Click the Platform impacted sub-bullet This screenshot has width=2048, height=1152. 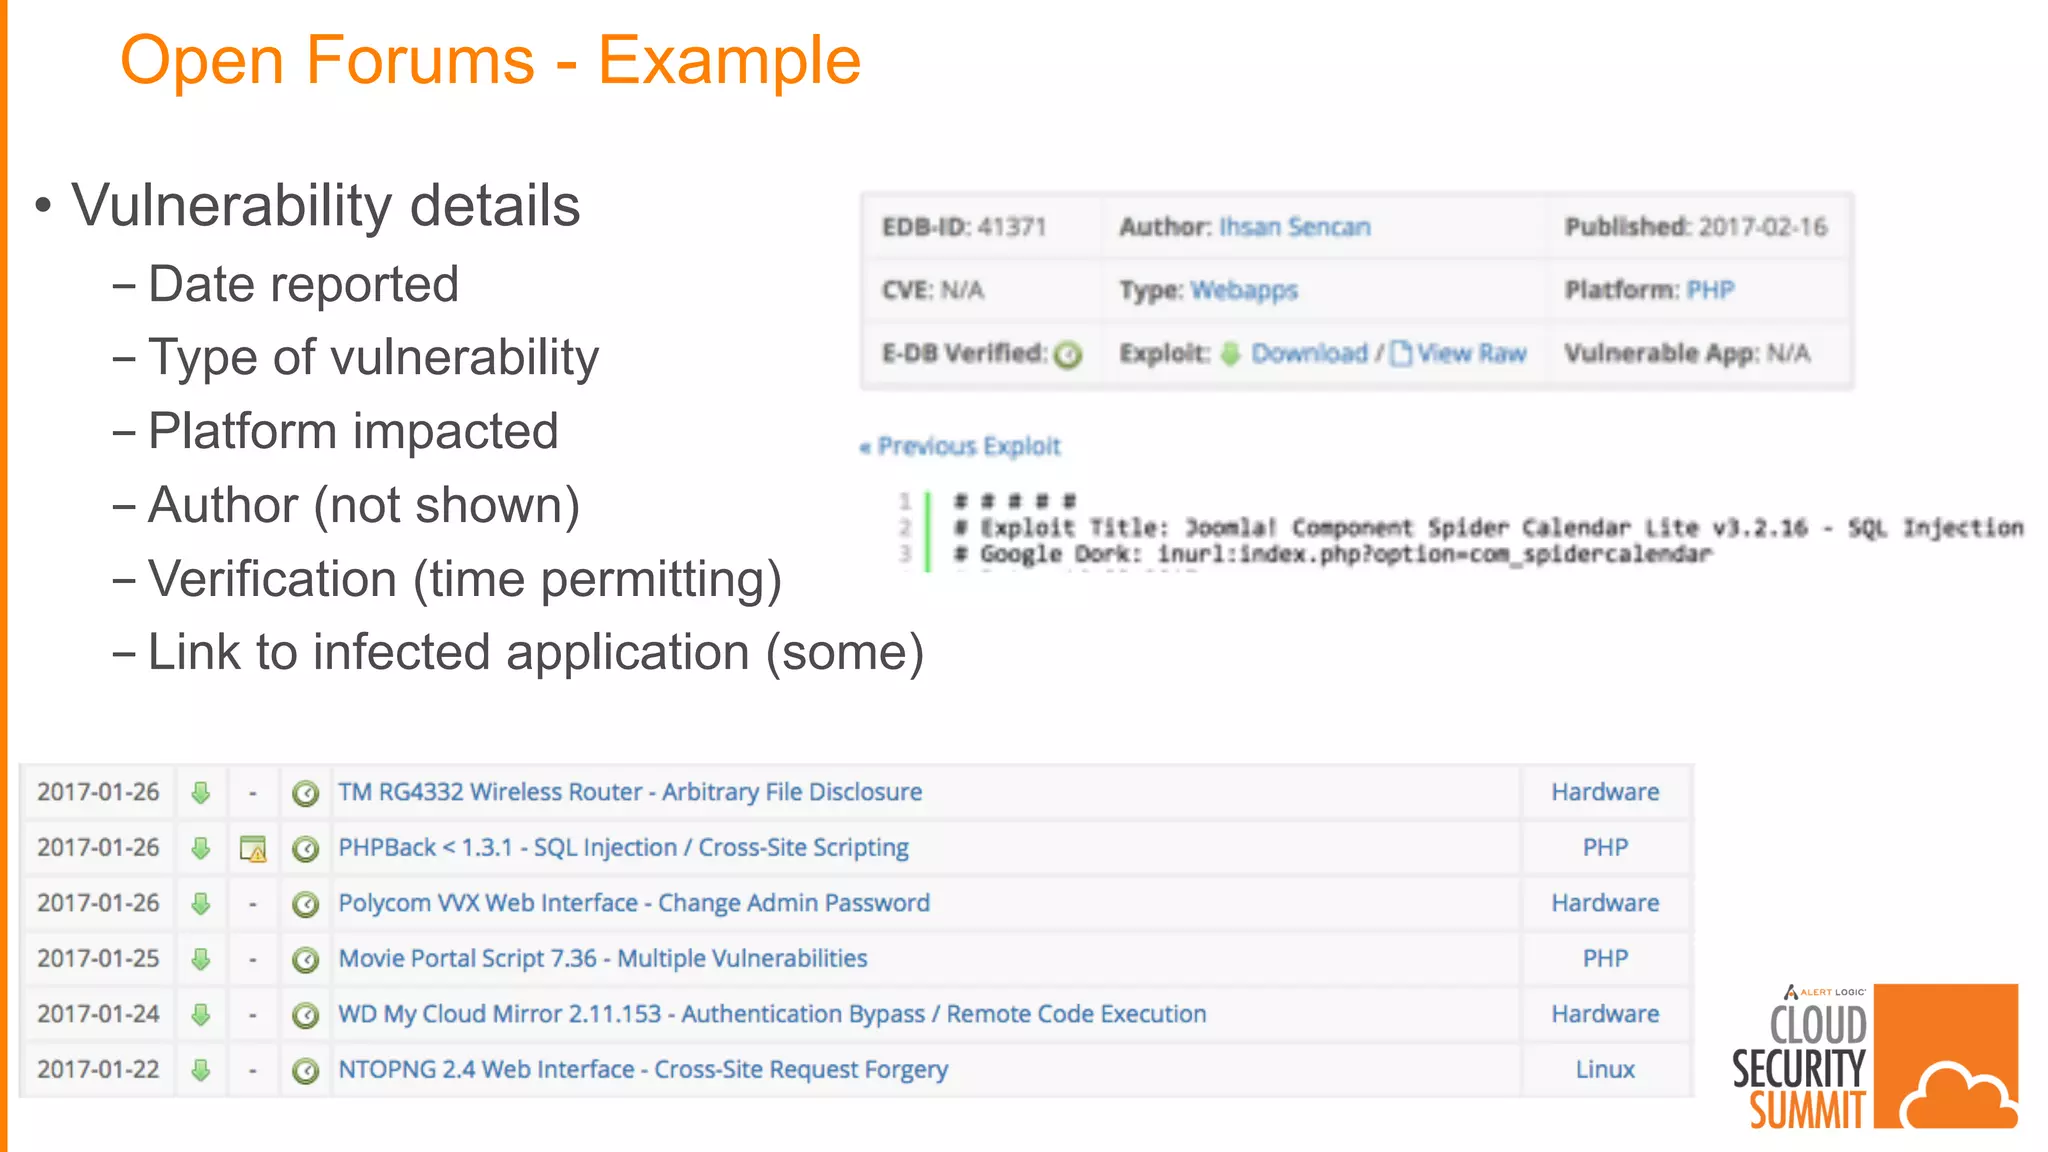click(x=353, y=432)
